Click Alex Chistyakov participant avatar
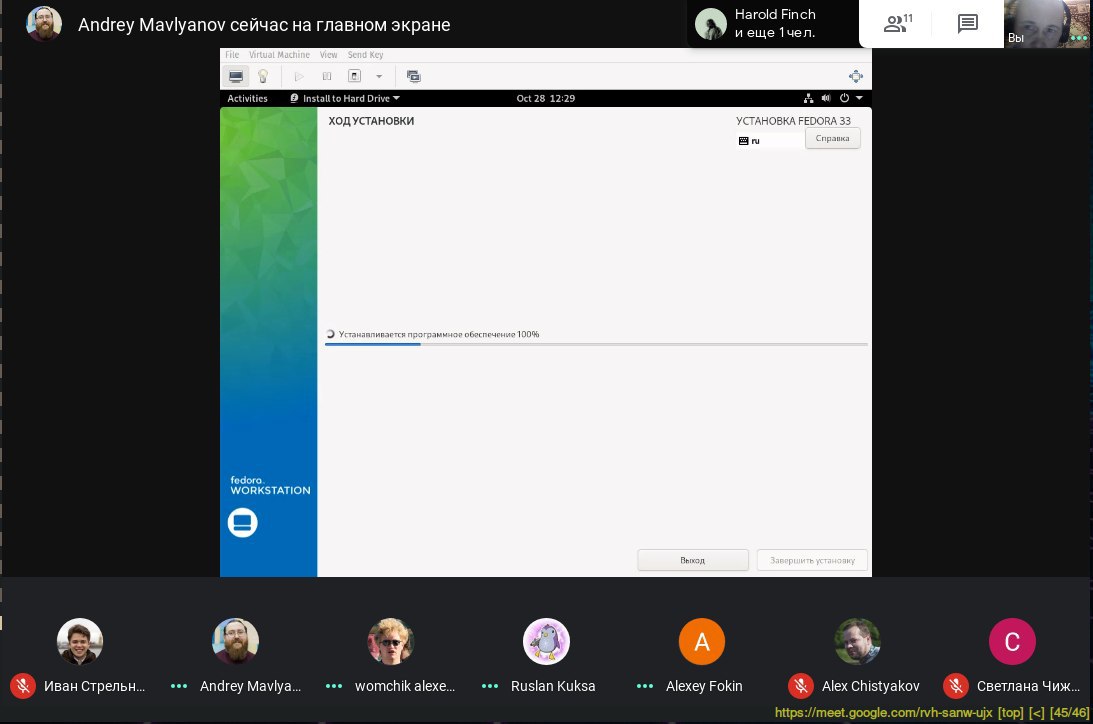Image resolution: width=1093 pixels, height=724 pixels. tap(857, 641)
